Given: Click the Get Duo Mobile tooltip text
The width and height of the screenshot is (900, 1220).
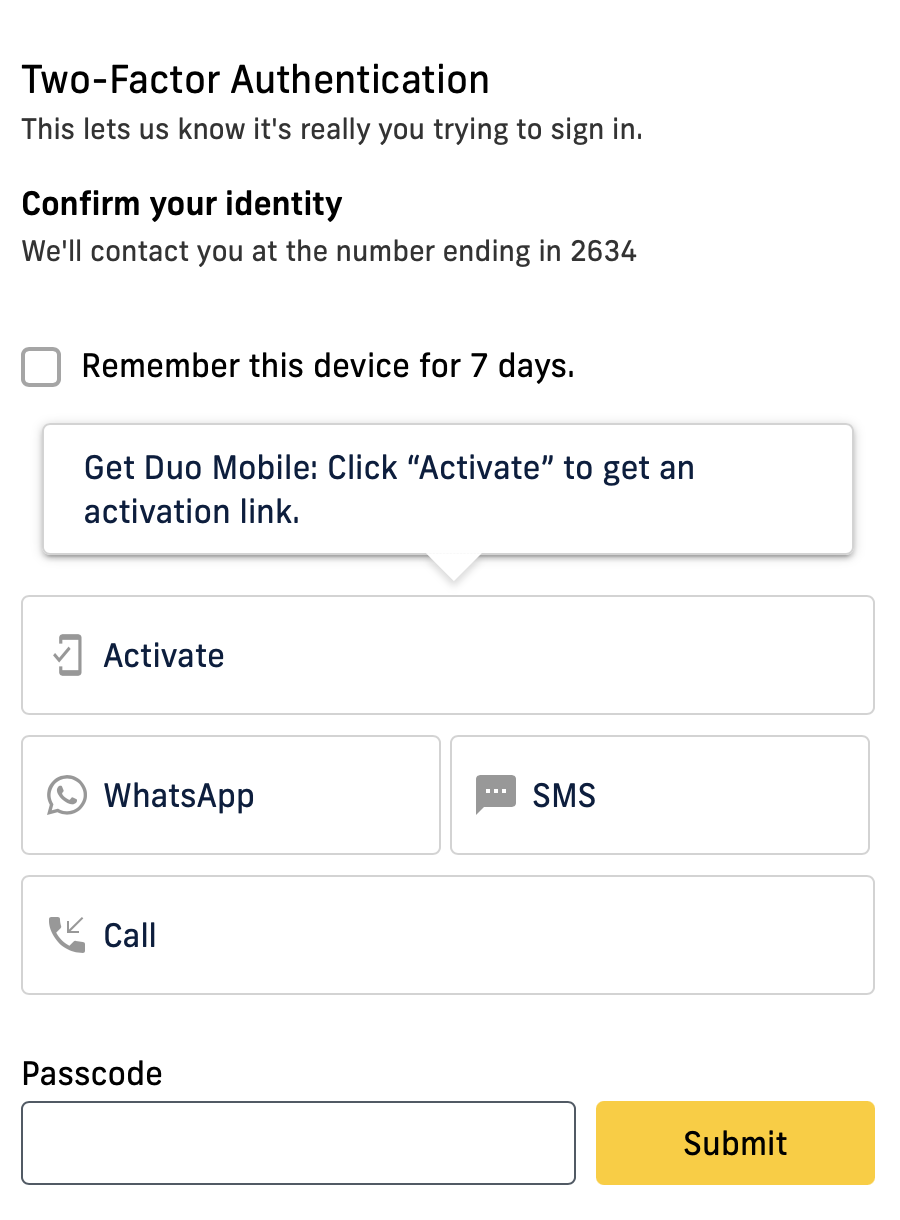Looking at the screenshot, I should pos(389,469).
